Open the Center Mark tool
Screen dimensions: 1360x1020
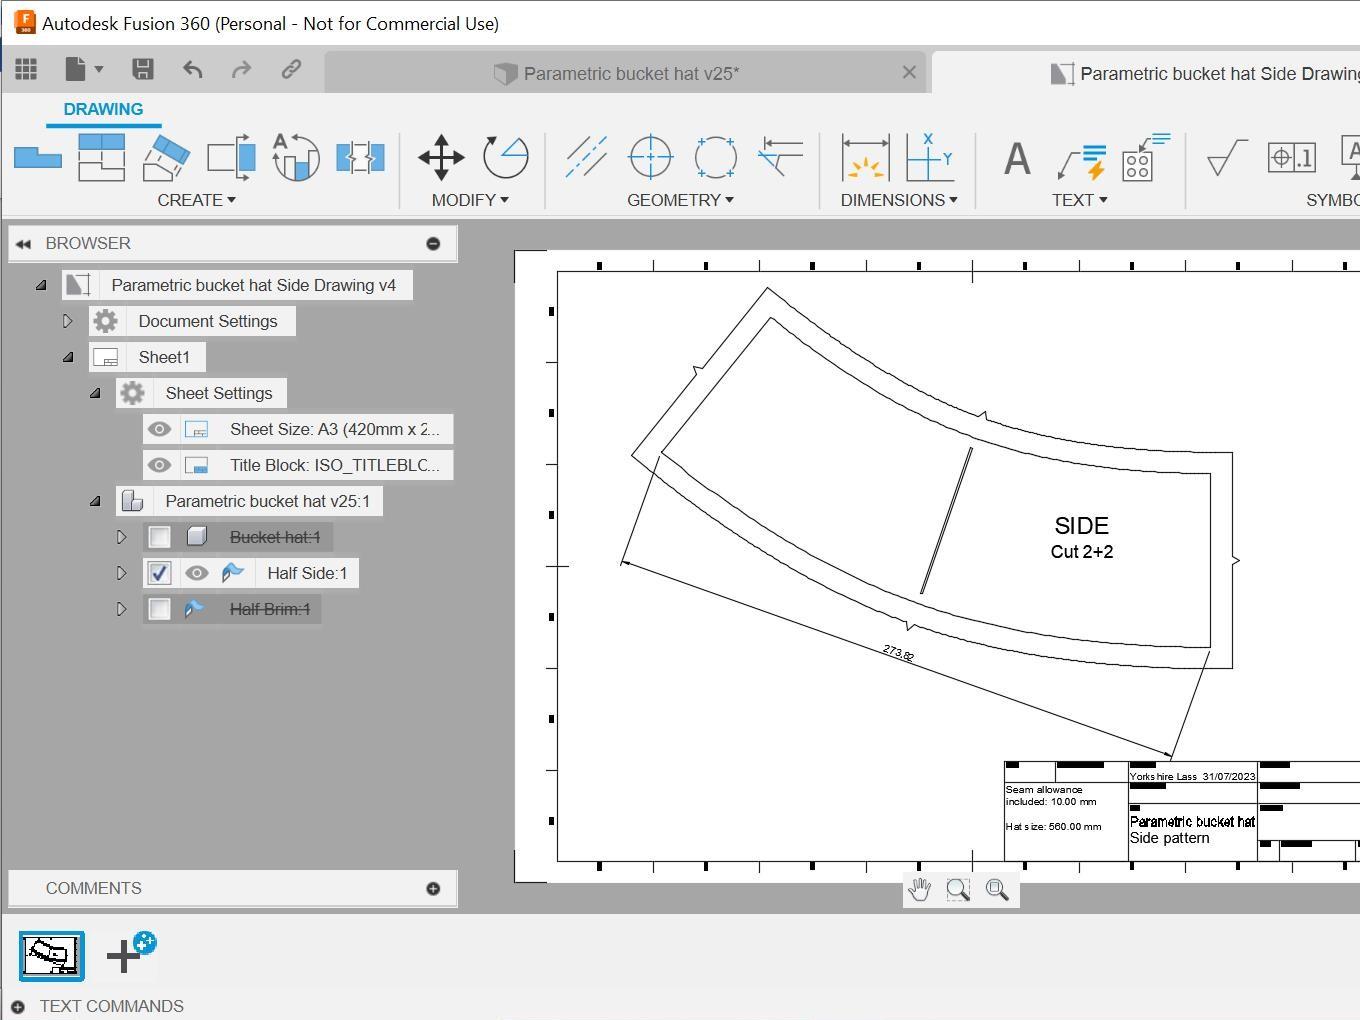(x=650, y=157)
